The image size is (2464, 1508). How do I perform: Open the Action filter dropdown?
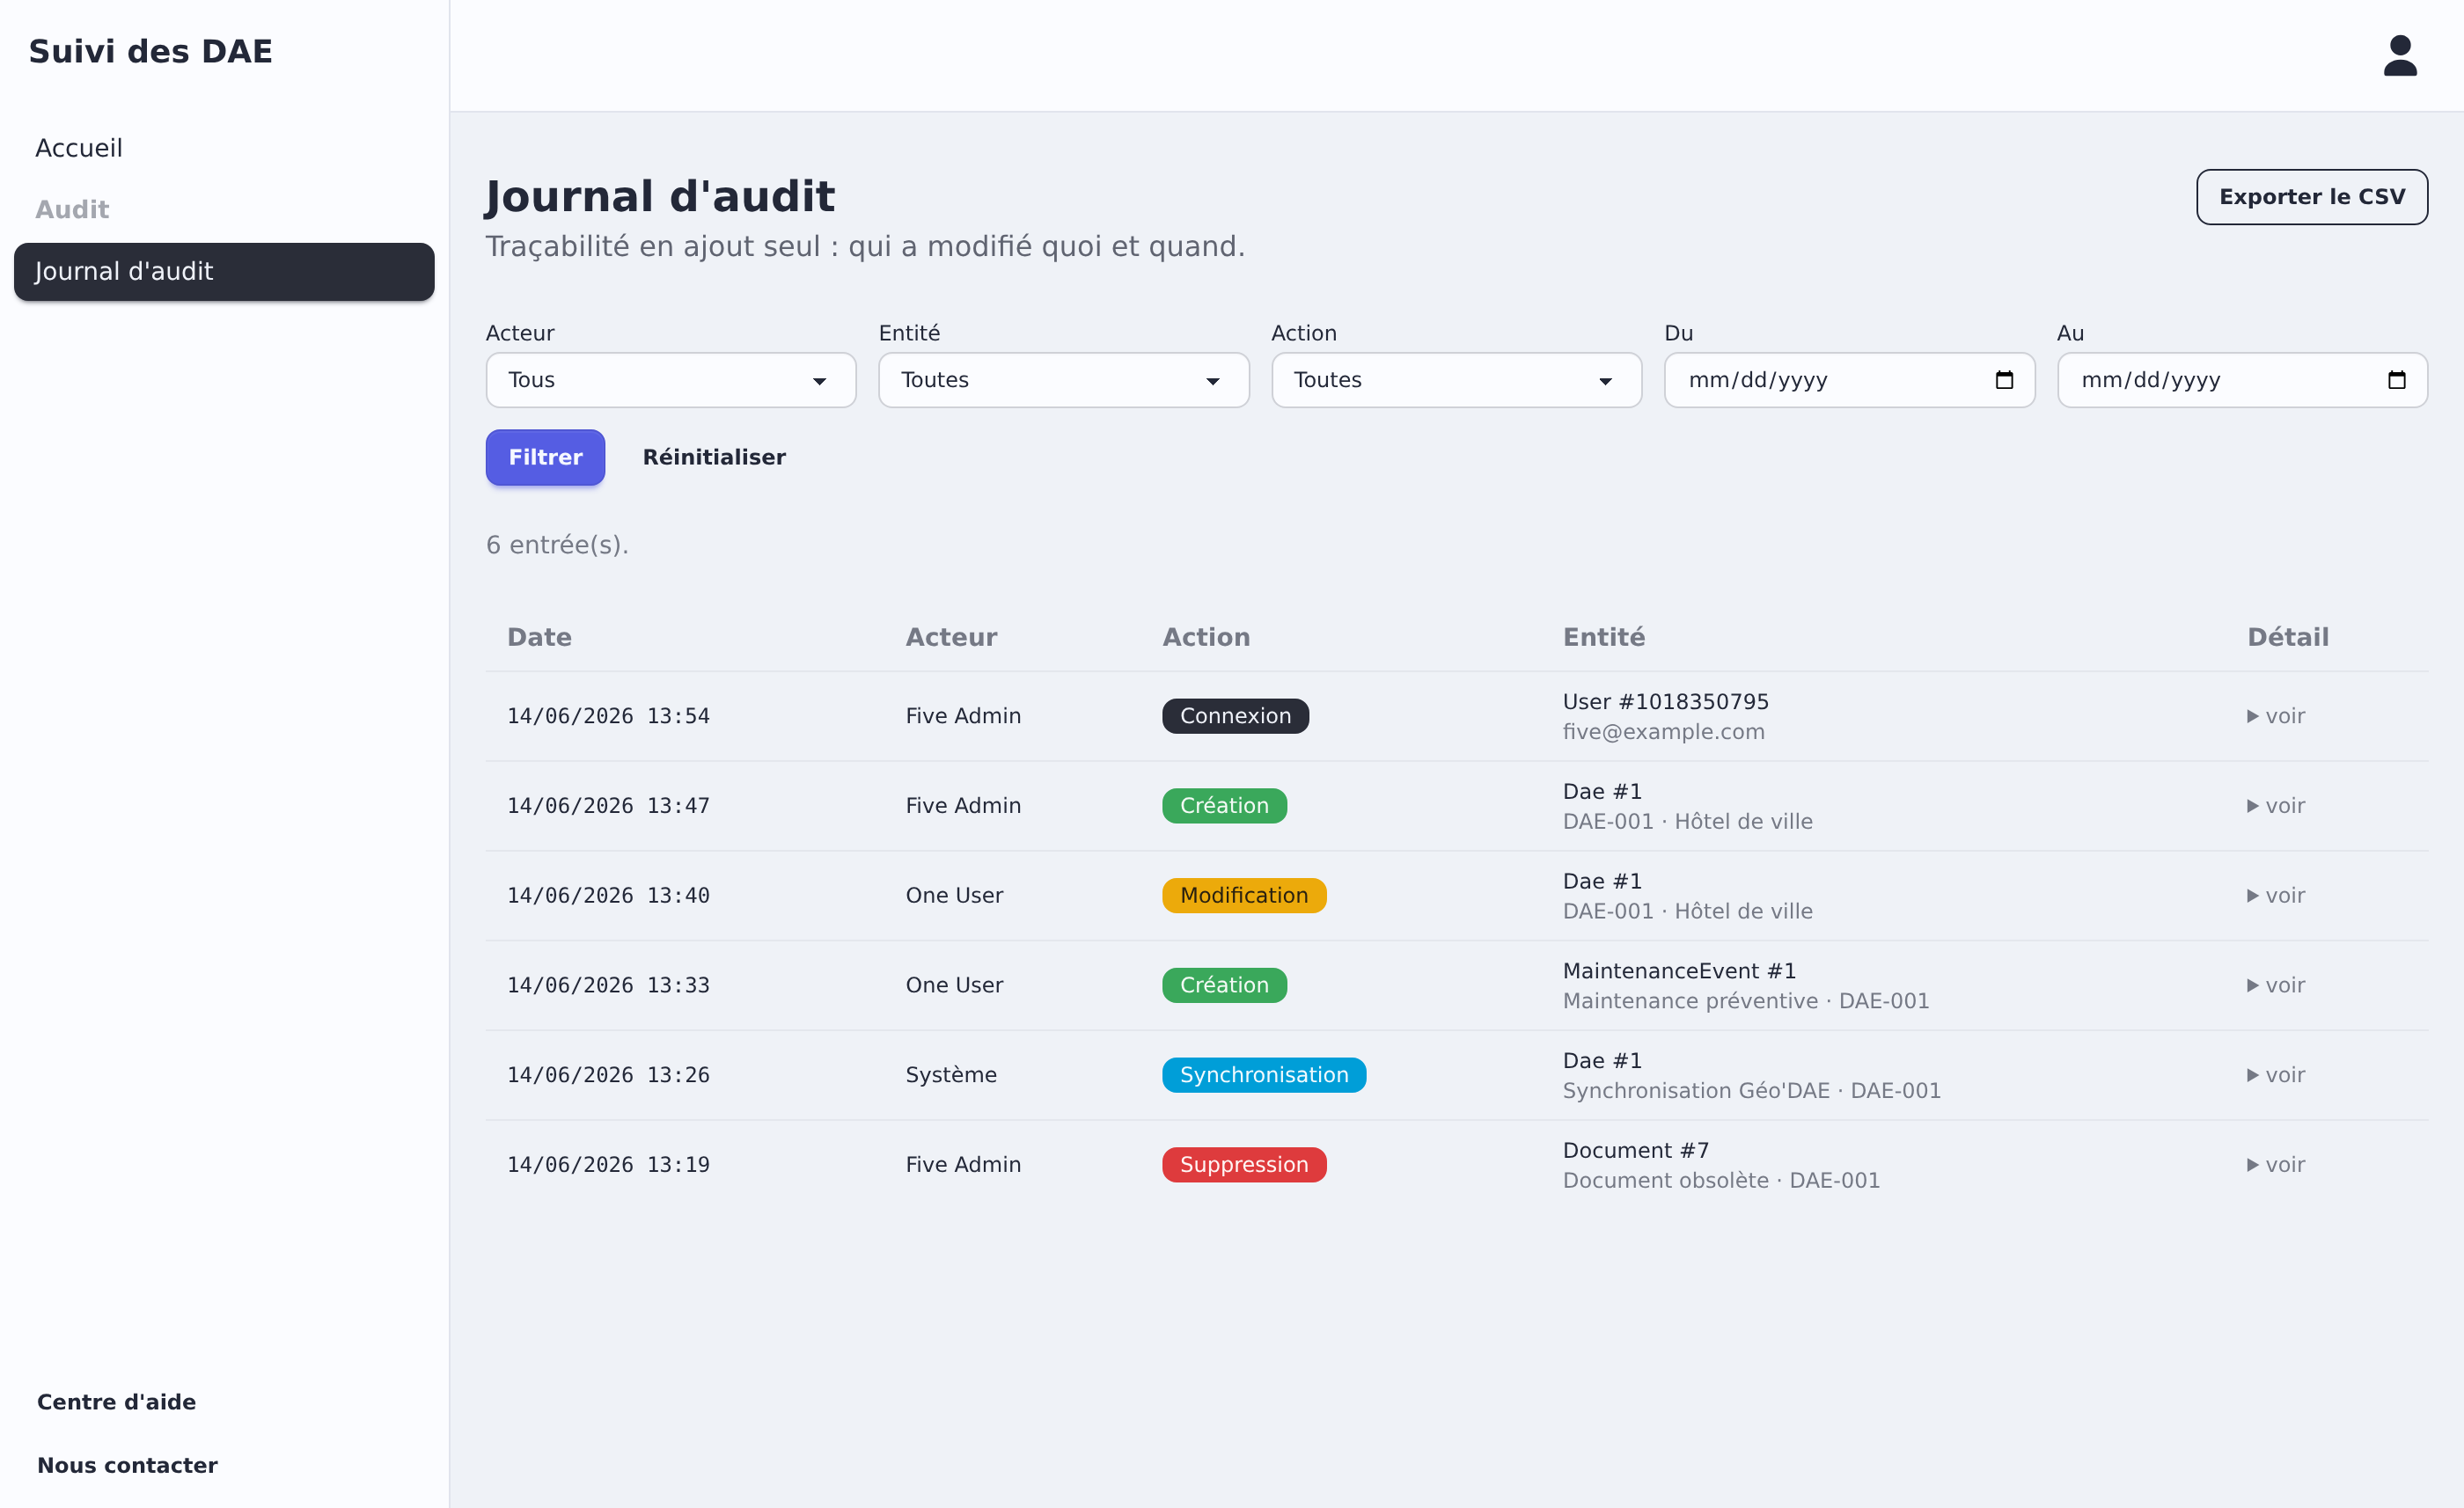click(x=1456, y=380)
